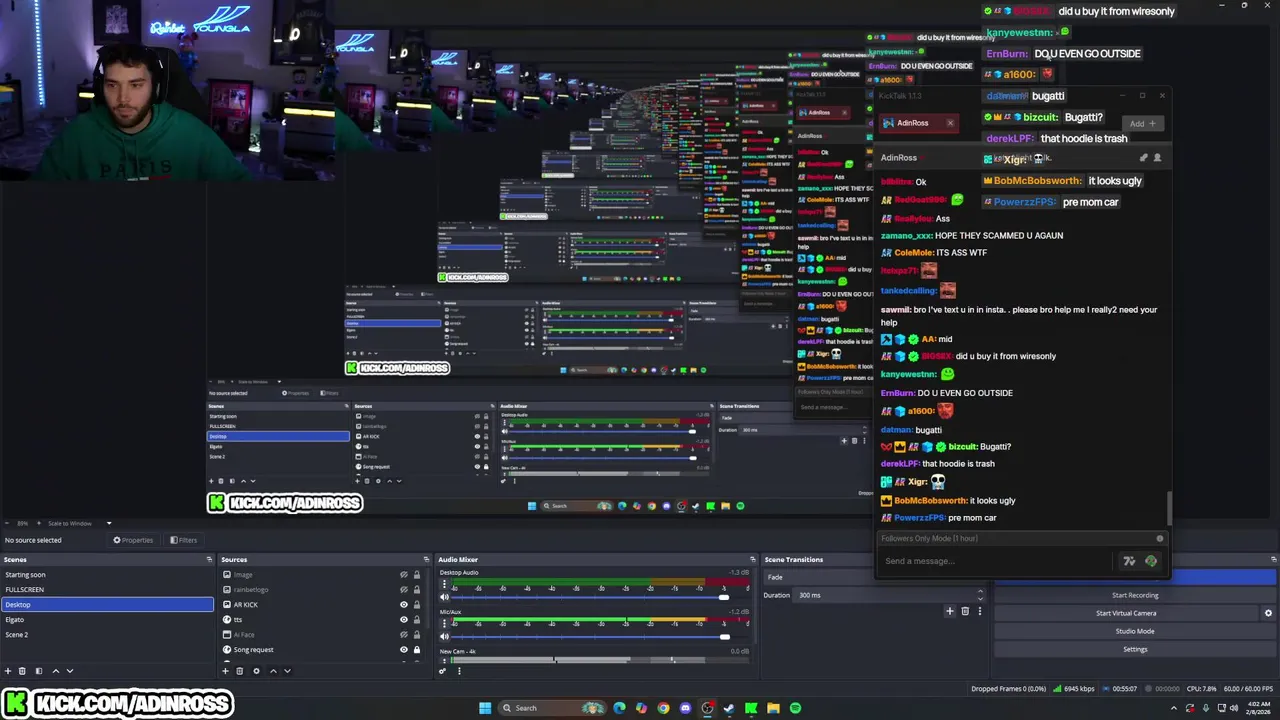Hide the Song request source

pos(404,650)
